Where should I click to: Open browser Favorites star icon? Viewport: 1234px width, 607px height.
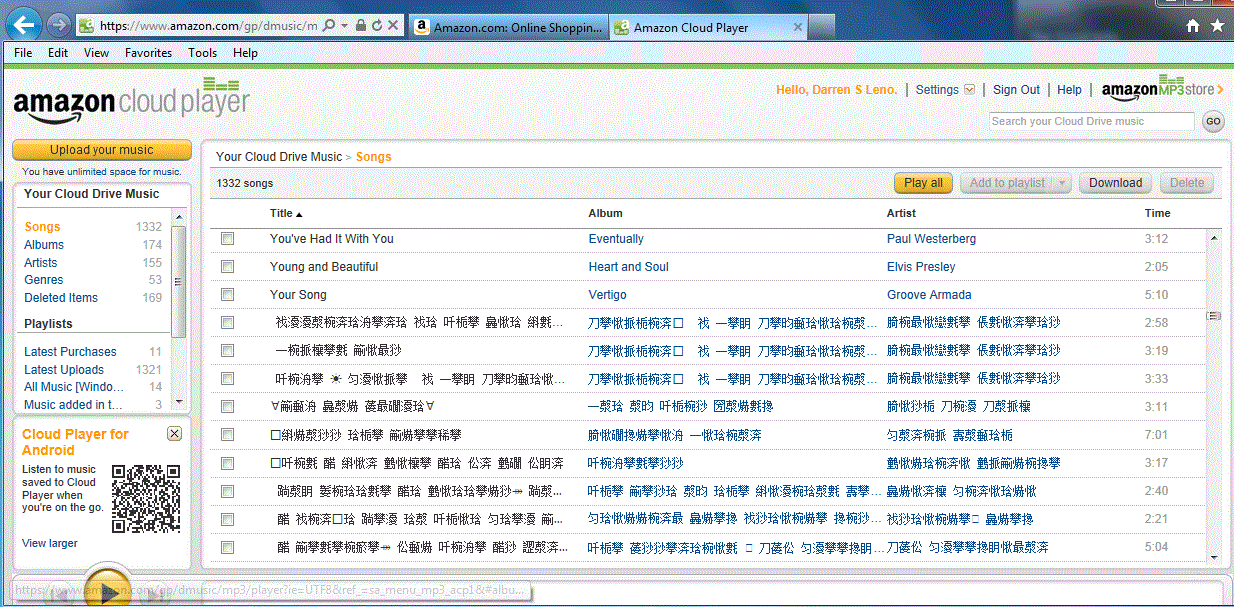coord(1217,26)
